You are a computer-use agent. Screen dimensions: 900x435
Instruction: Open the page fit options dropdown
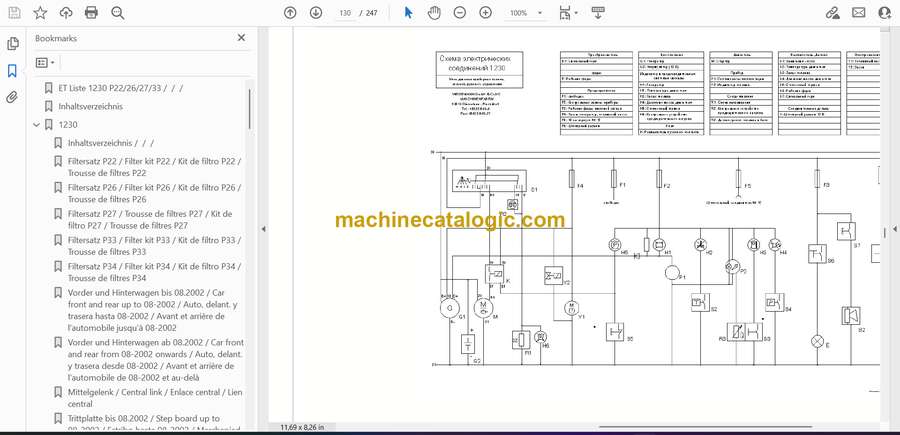[x=568, y=13]
